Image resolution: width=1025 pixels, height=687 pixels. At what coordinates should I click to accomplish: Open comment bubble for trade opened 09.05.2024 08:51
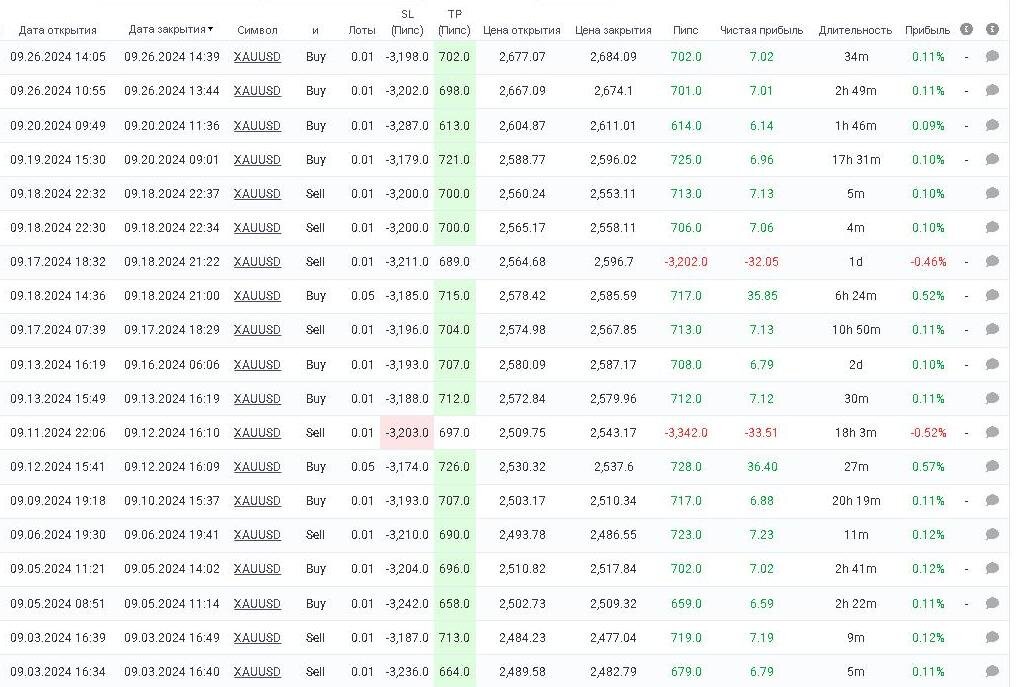click(x=992, y=603)
